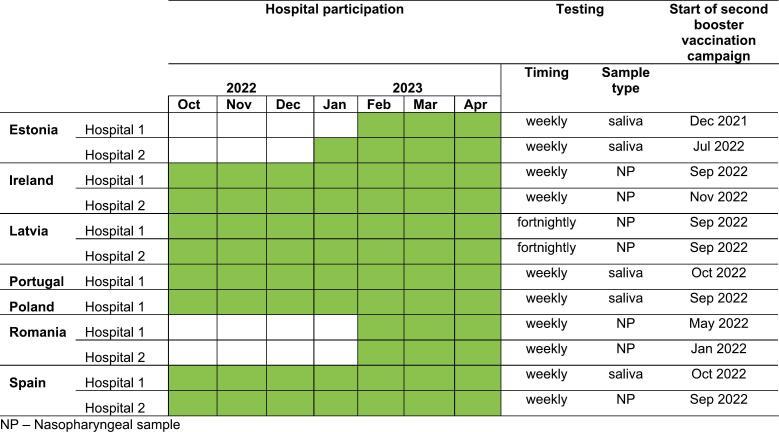
Task: Click the Testing column group heading
Action: (x=580, y=10)
